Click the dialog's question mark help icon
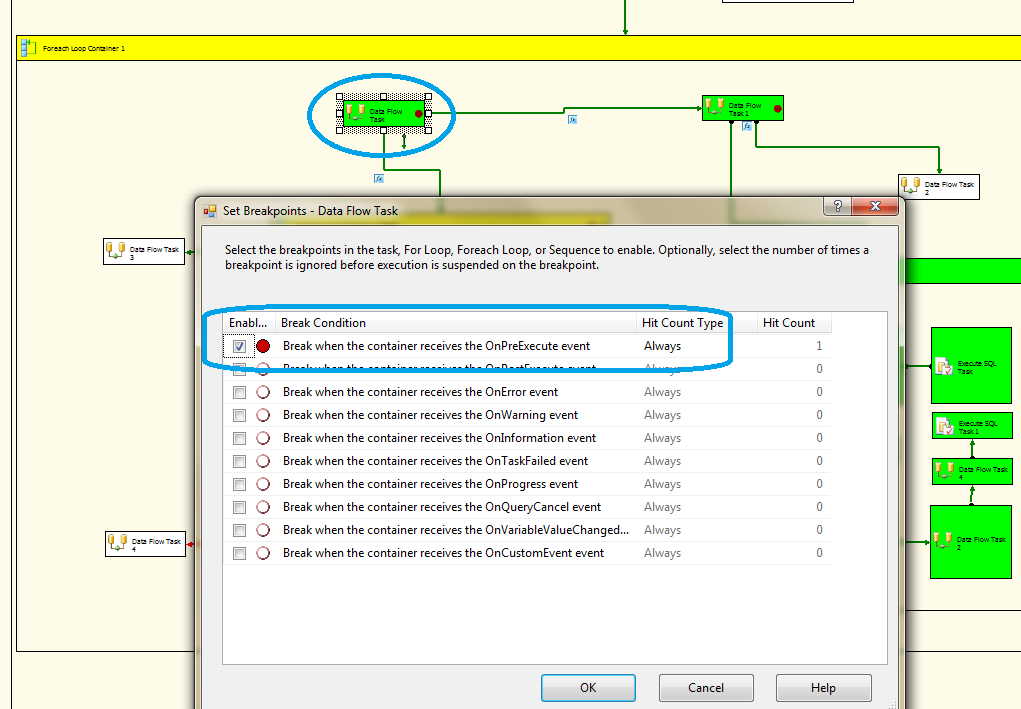The height and width of the screenshot is (709, 1021). pos(837,206)
